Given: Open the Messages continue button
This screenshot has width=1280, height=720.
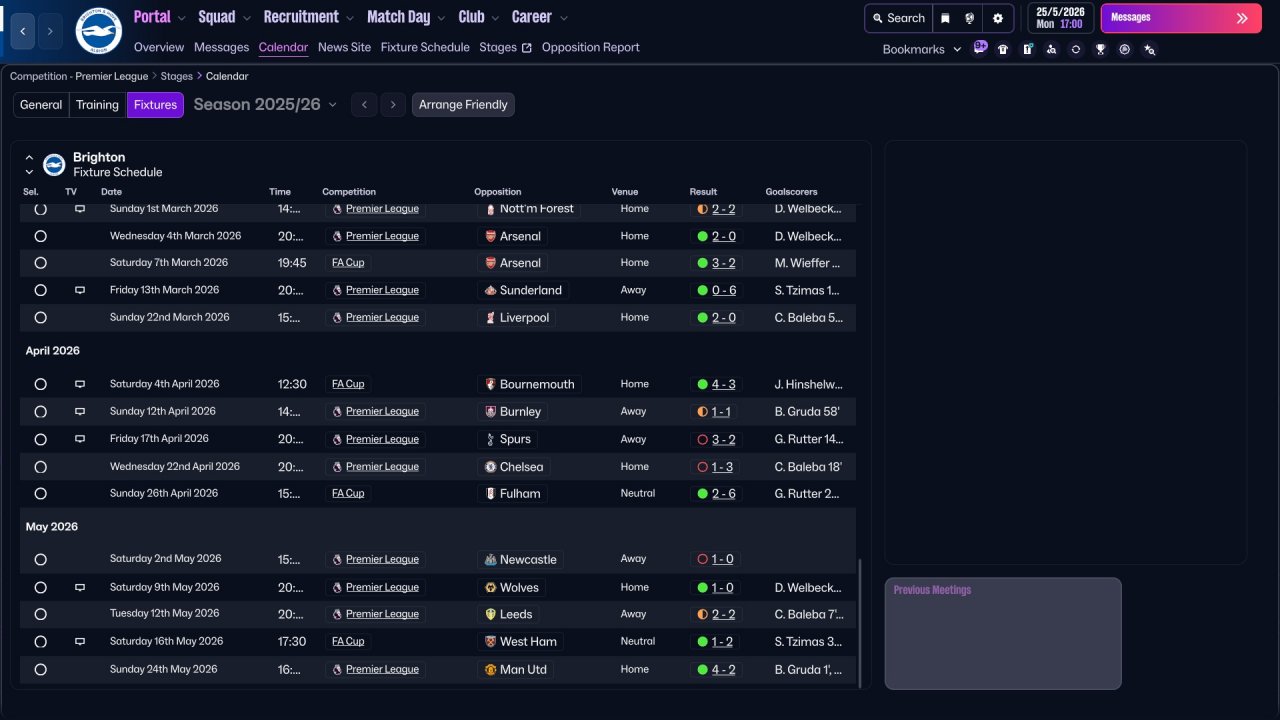Looking at the screenshot, I should point(1180,18).
